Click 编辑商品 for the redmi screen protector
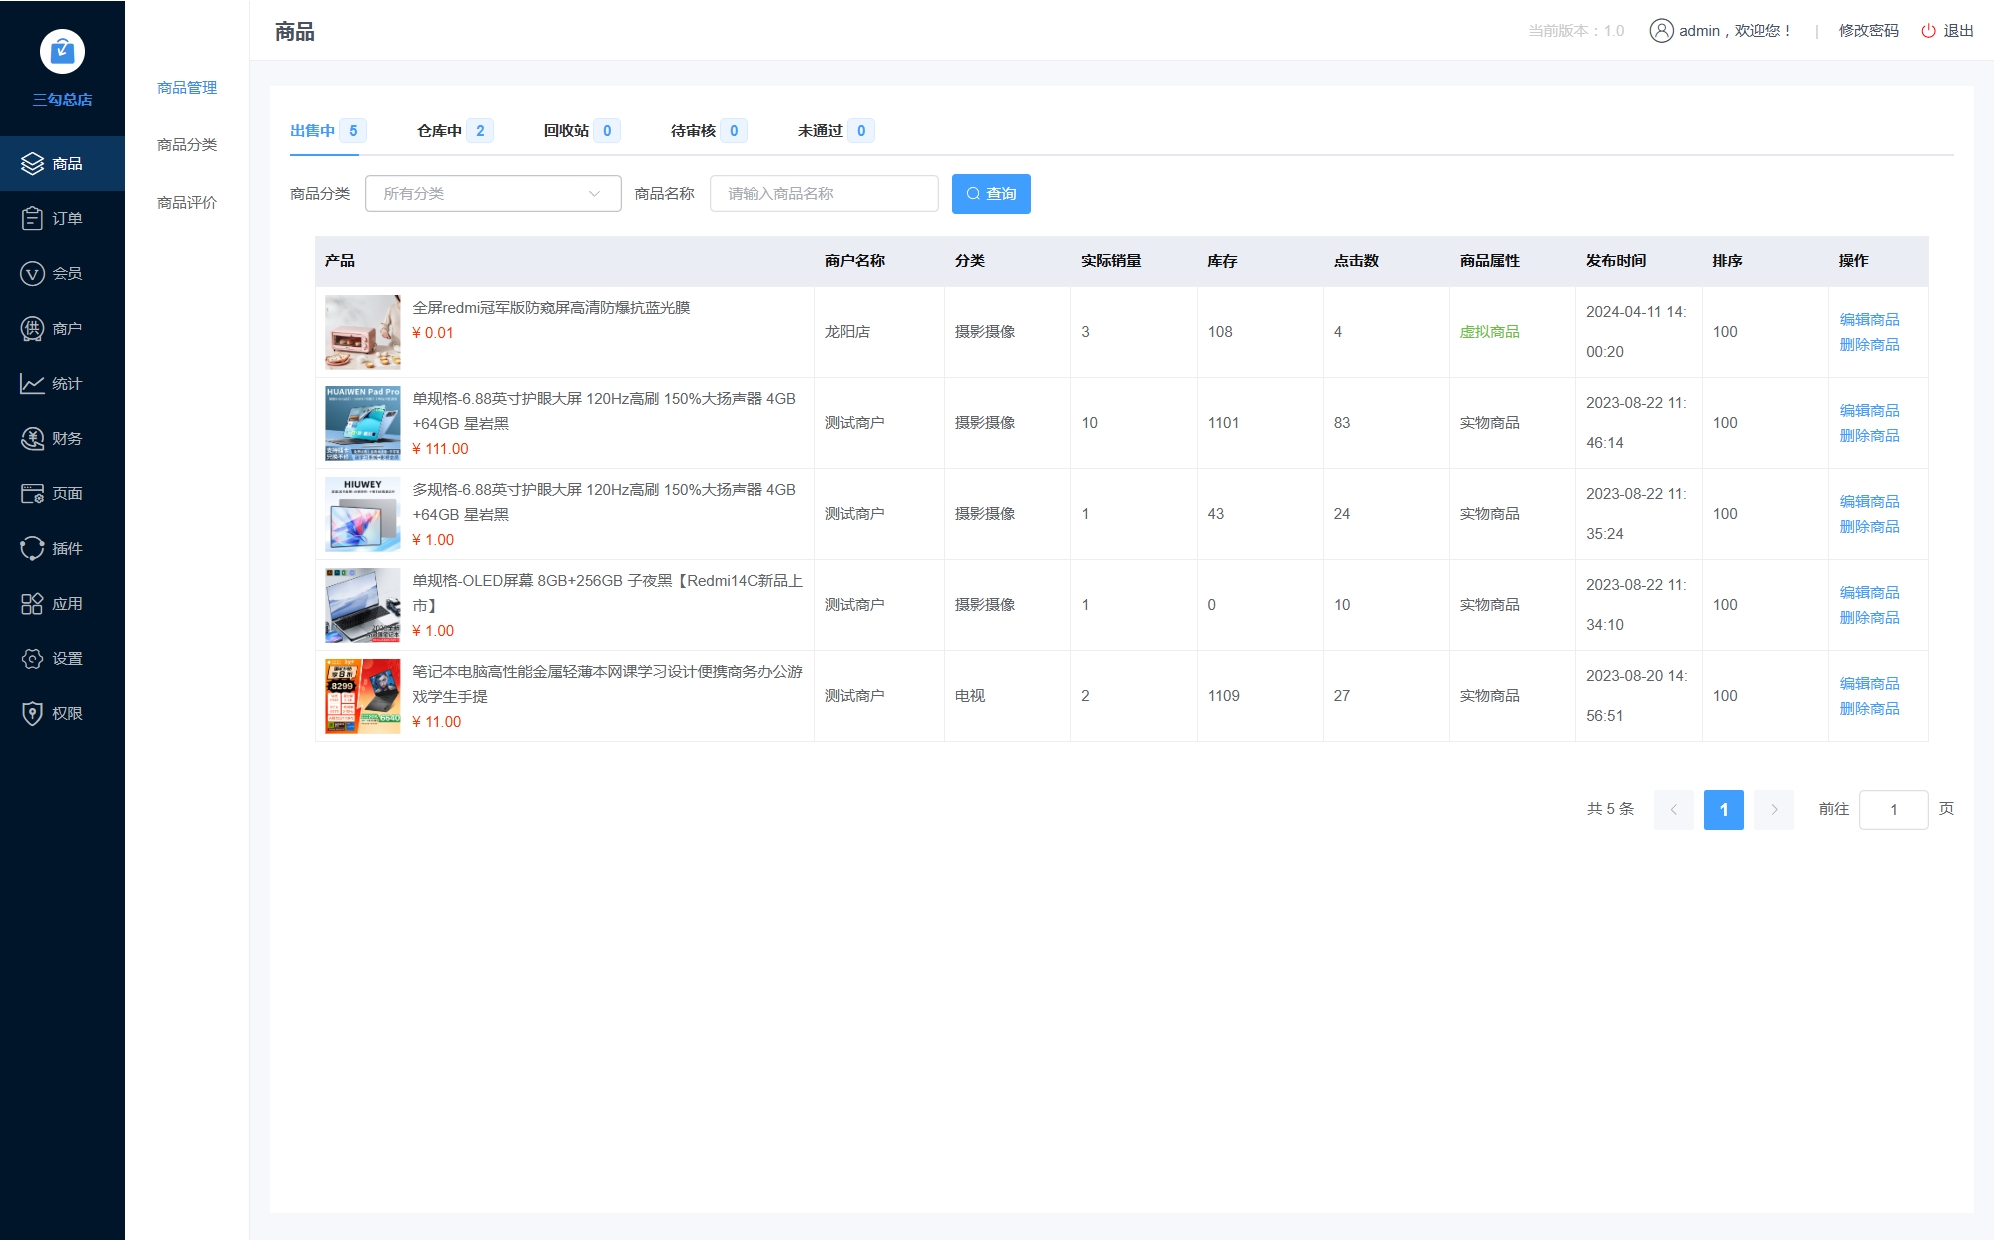Image resolution: width=1994 pixels, height=1240 pixels. pyautogui.click(x=1868, y=320)
